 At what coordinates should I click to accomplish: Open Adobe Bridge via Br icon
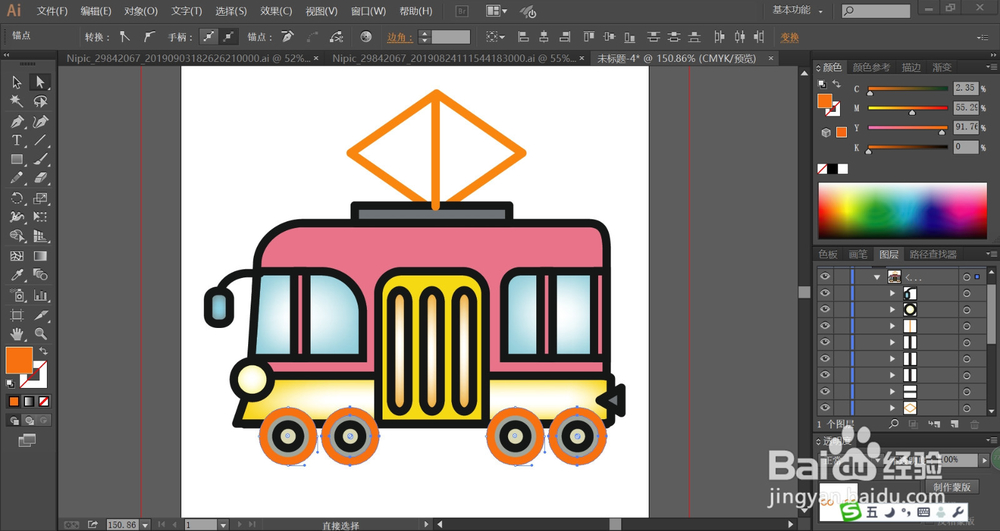(x=463, y=11)
